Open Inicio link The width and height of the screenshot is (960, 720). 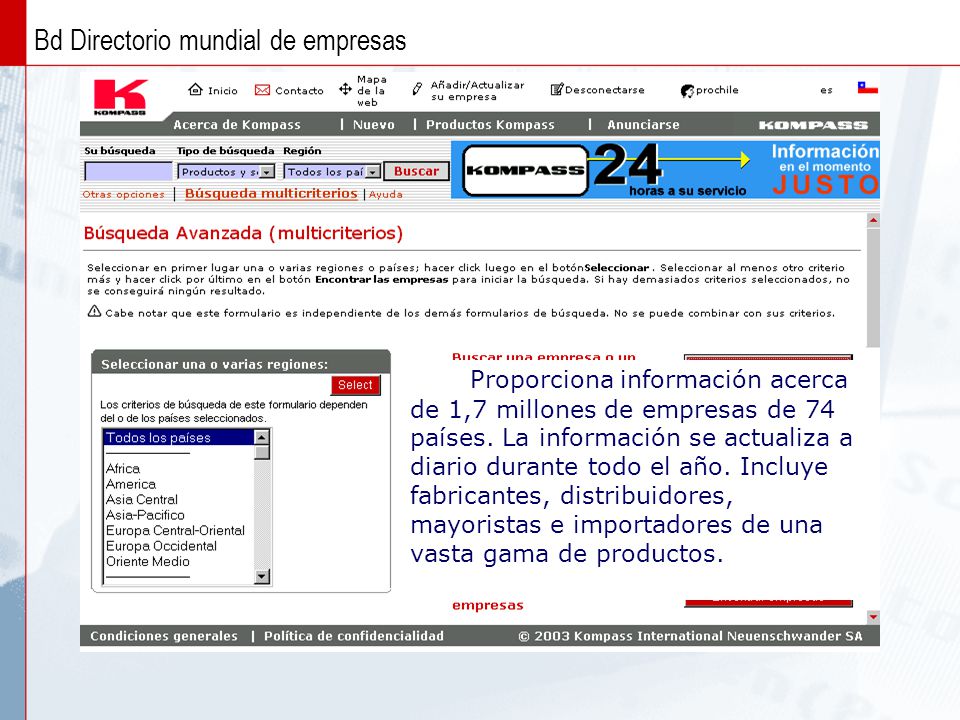coord(223,91)
